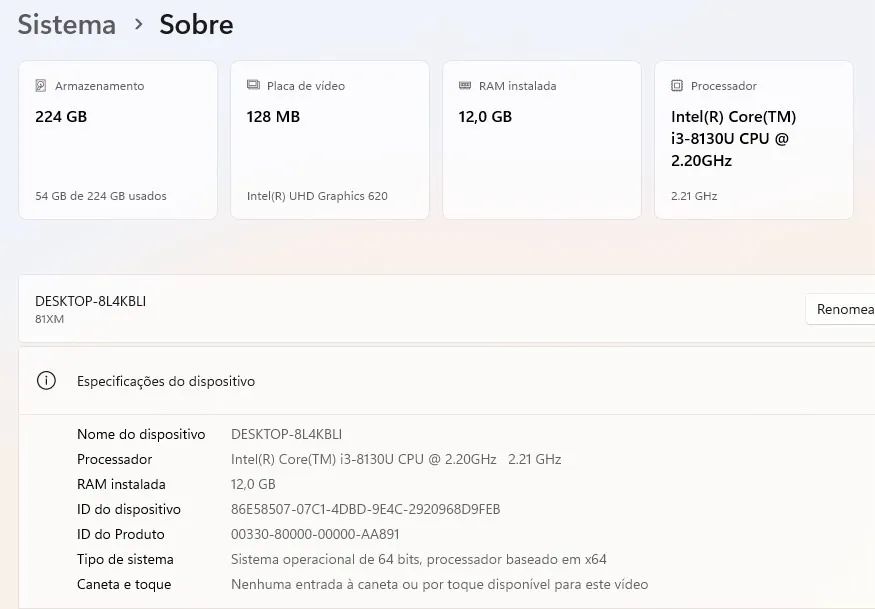The height and width of the screenshot is (609, 875).
Task: Click the breadcrumb chevron between Sistema and Sobre
Action: pyautogui.click(x=139, y=25)
